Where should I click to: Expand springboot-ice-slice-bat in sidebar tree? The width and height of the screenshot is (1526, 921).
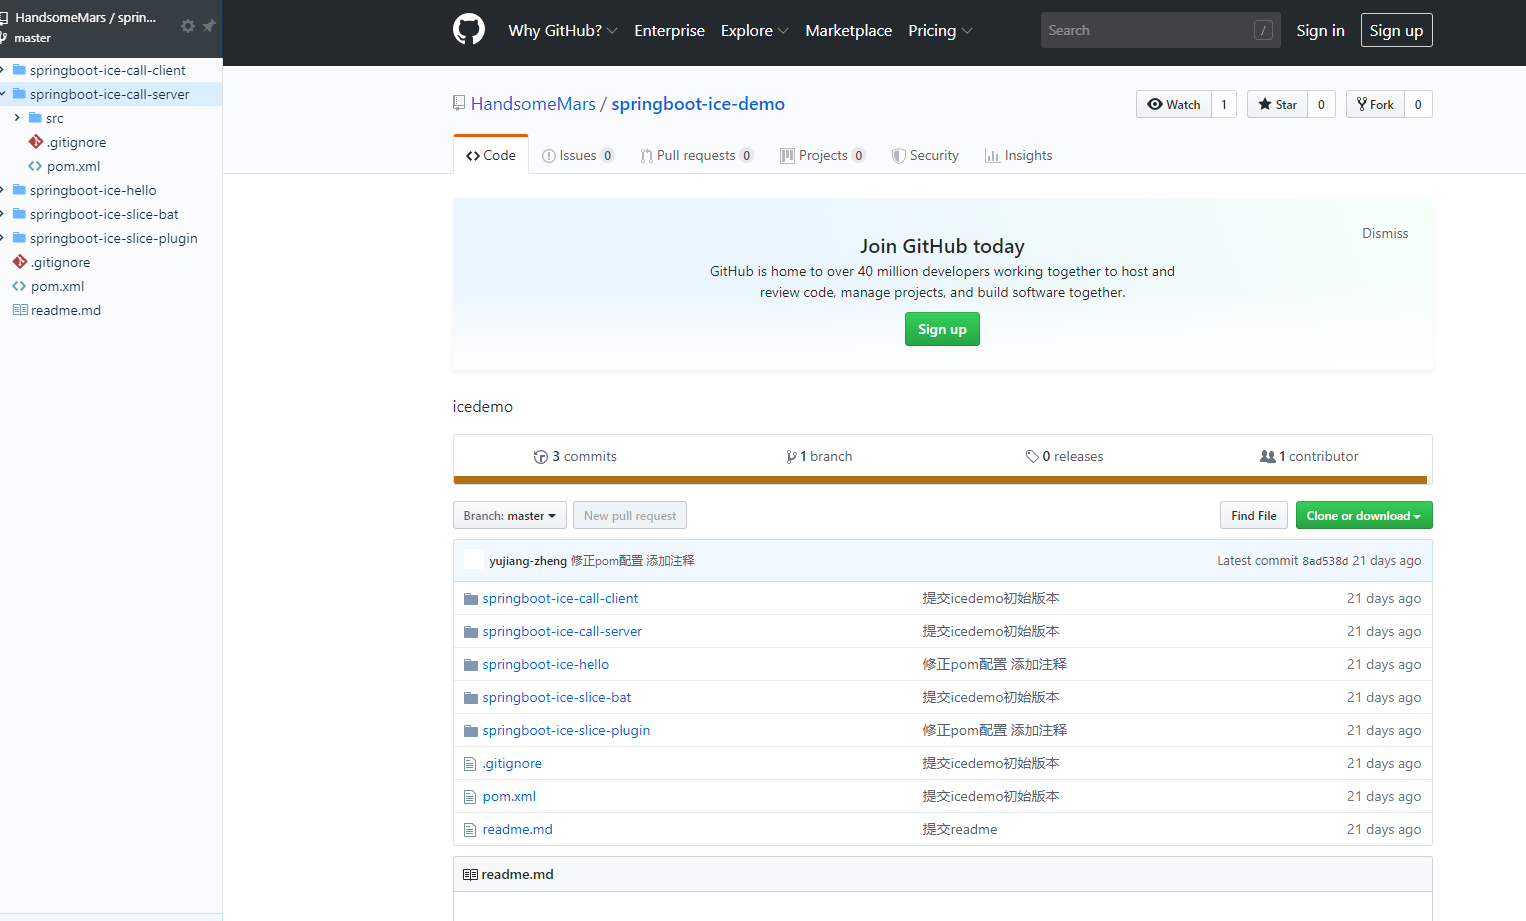point(3,214)
